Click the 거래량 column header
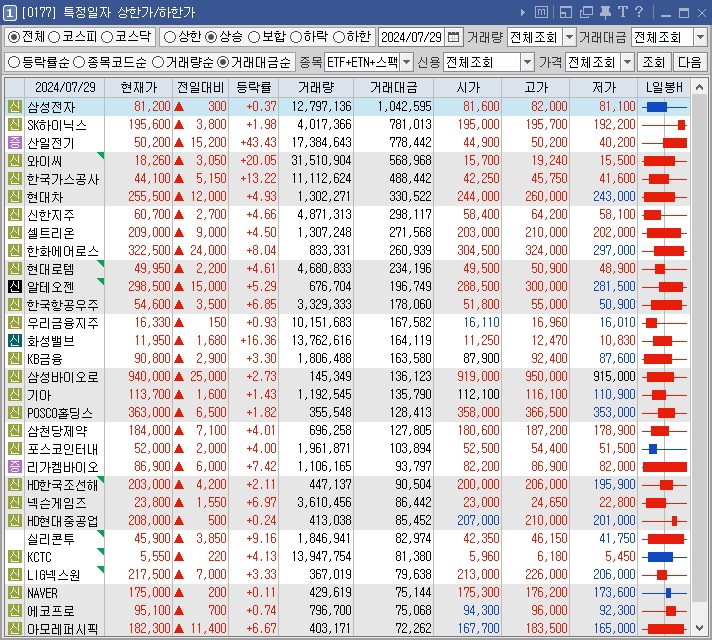The height and width of the screenshot is (640, 712). (x=316, y=87)
